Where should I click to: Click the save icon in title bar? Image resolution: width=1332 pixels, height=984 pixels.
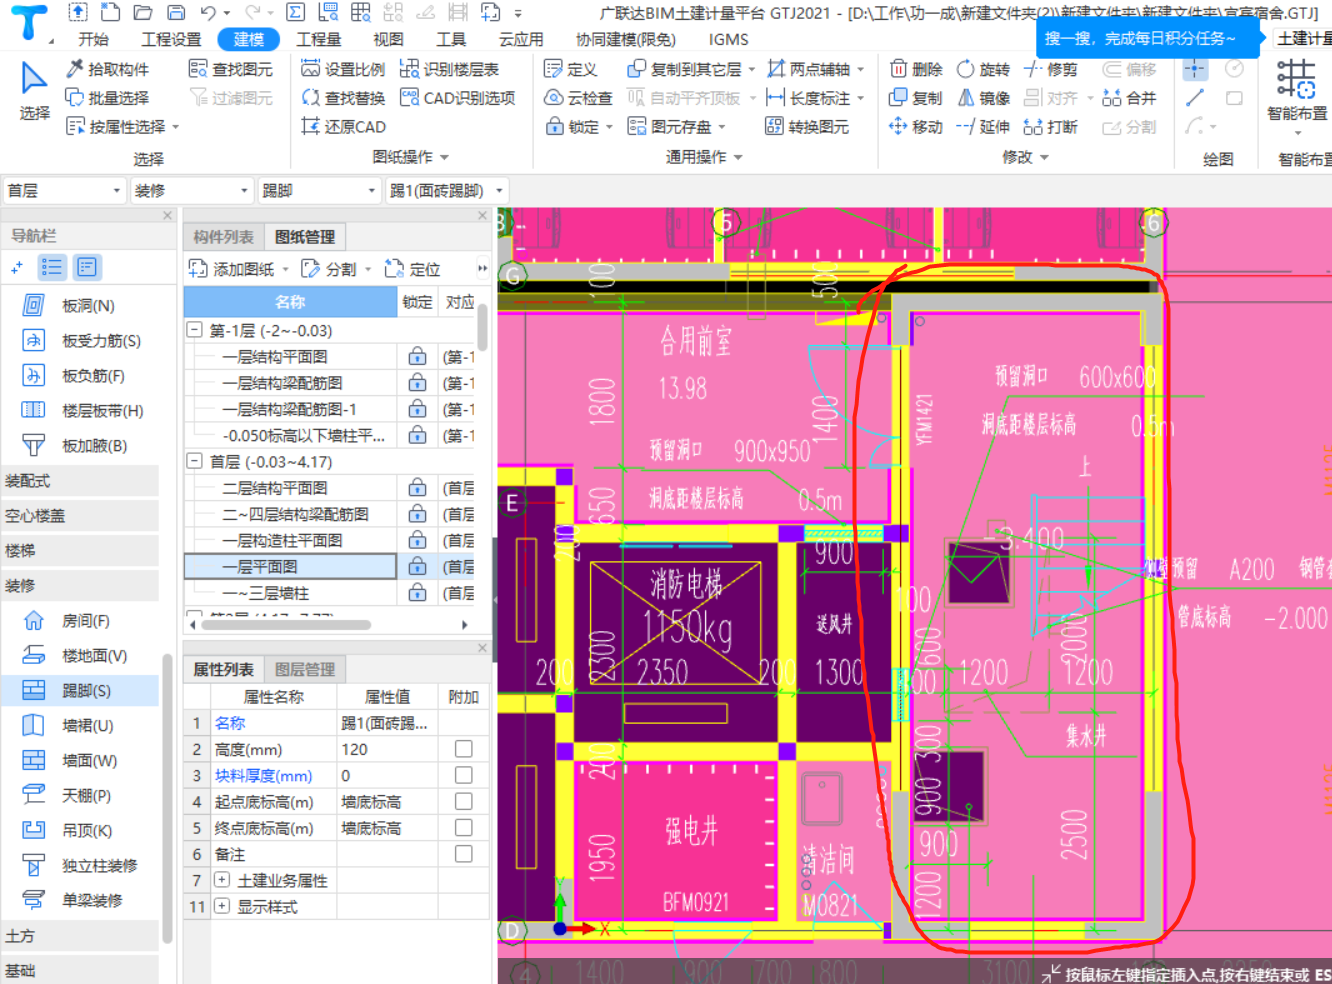coord(176,12)
